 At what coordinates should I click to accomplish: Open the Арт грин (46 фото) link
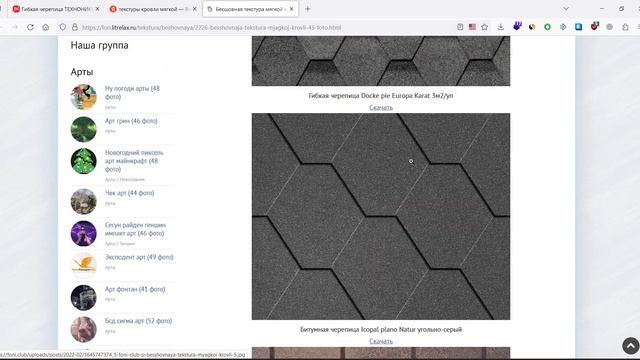pos(131,121)
